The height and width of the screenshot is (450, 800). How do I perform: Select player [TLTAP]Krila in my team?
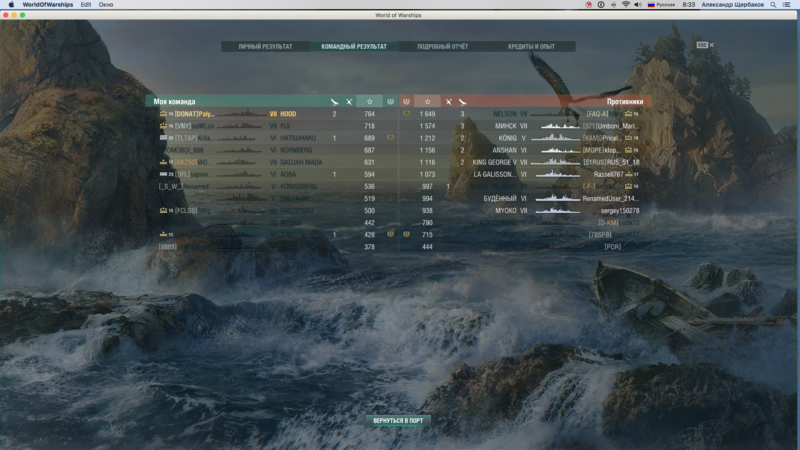(193, 138)
